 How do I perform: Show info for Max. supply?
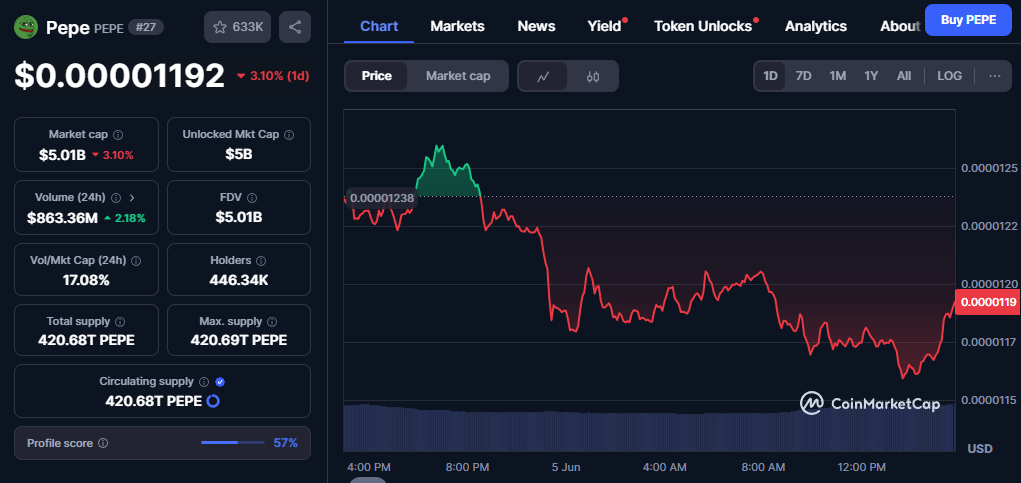(272, 322)
